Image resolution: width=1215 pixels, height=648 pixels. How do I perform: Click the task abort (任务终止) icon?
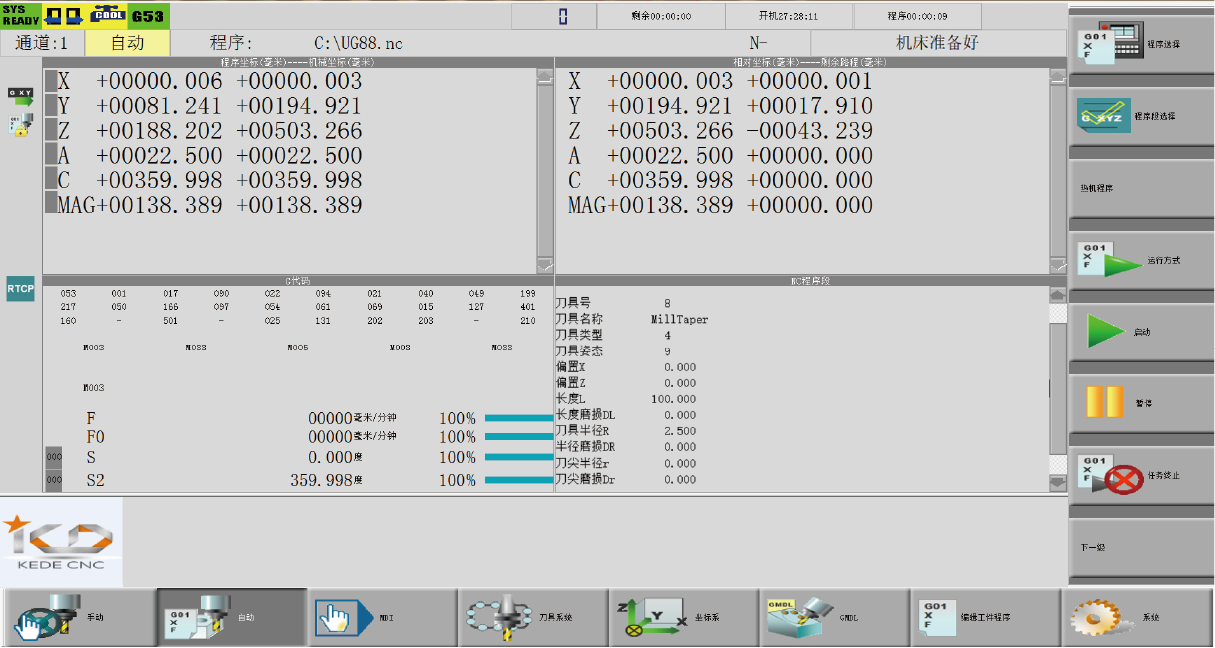(1108, 475)
